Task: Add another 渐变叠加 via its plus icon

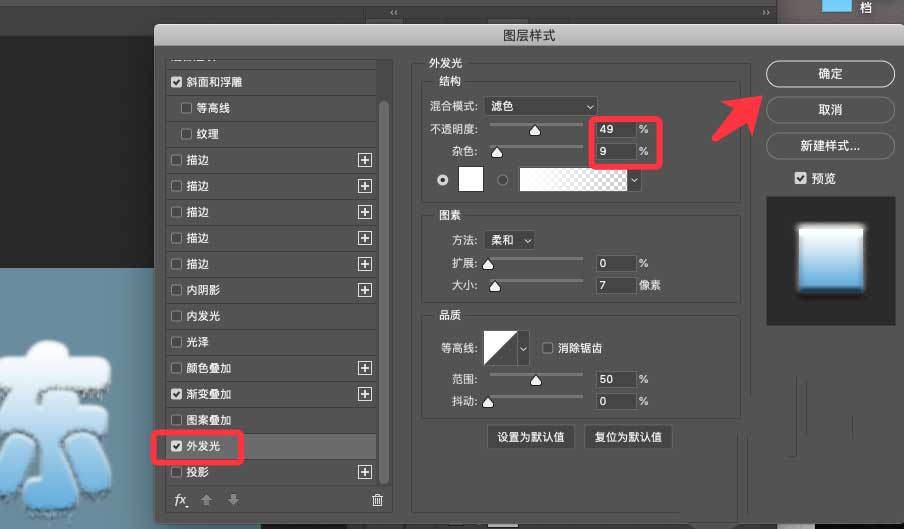Action: (x=364, y=394)
